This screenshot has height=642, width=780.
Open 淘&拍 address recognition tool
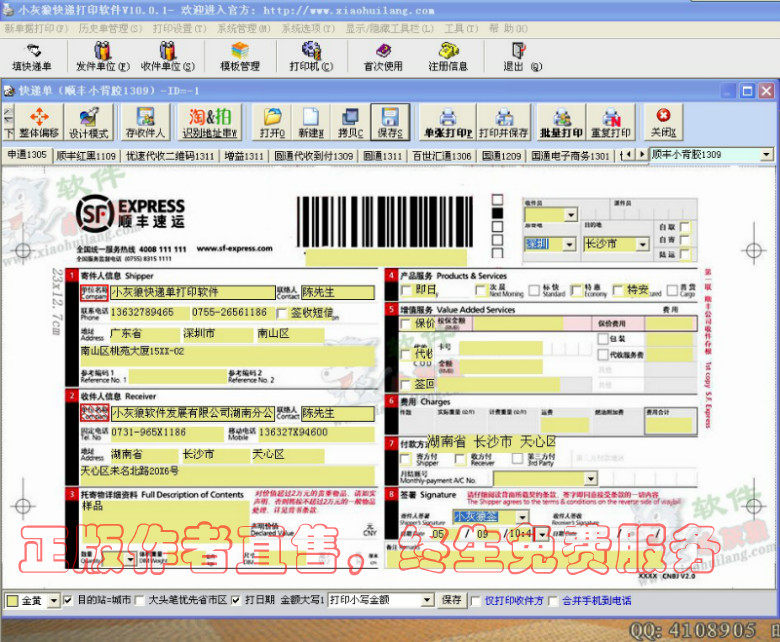(209, 122)
